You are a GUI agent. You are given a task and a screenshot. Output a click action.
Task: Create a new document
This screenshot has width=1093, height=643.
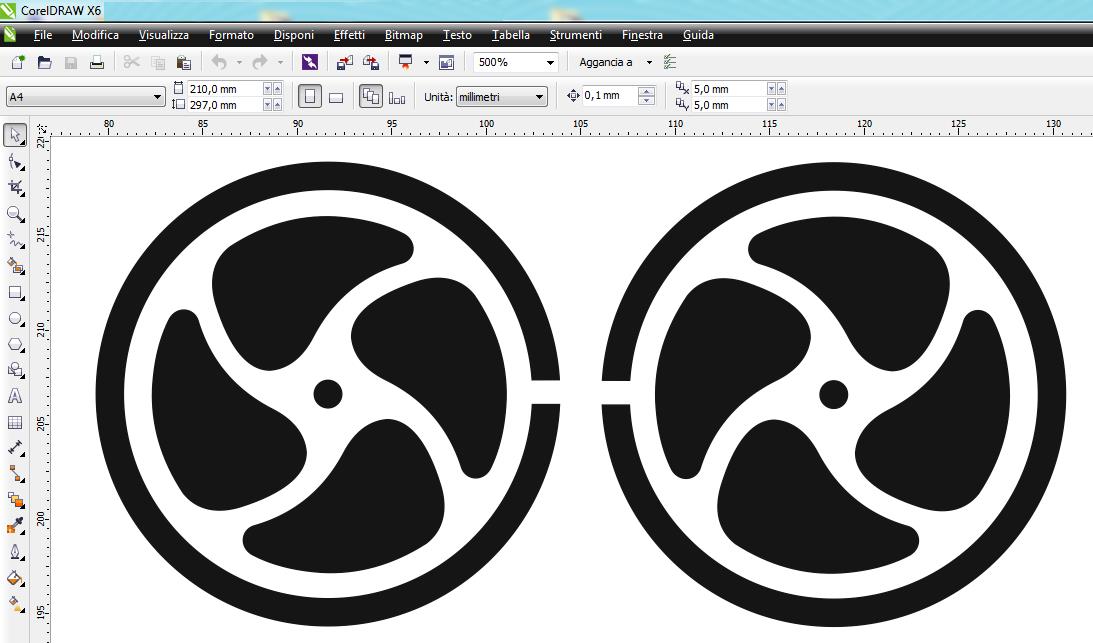click(18, 63)
